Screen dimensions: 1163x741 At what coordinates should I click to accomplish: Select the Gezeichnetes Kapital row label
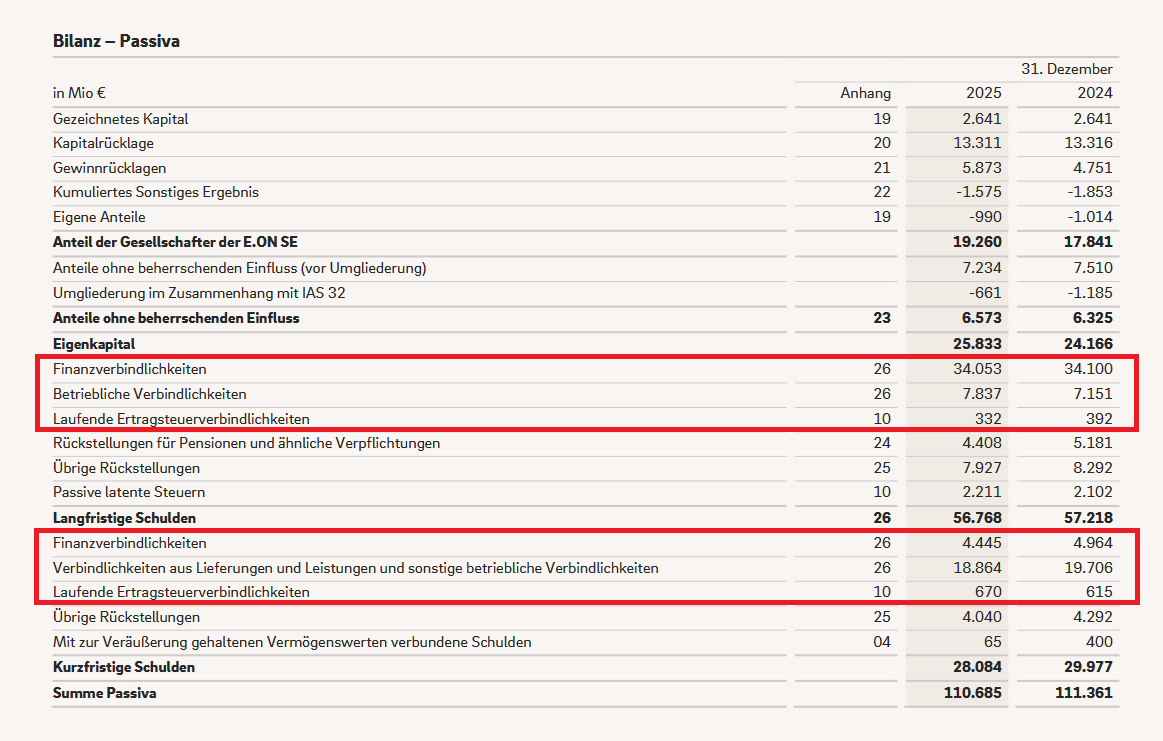click(120, 119)
